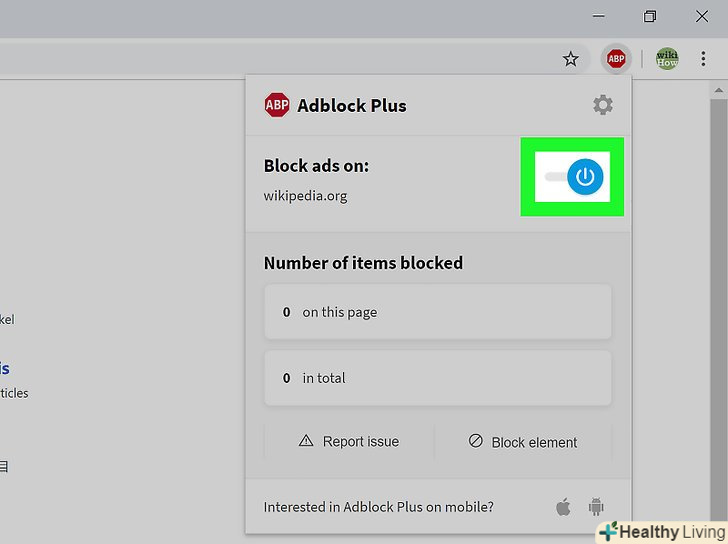Image resolution: width=728 pixels, height=544 pixels.
Task: Click the ABP extension icon in toolbar
Action: tap(616, 59)
